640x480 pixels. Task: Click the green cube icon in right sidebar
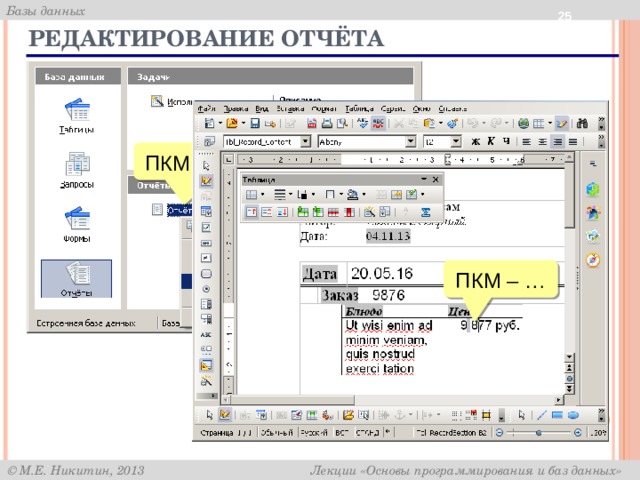tap(593, 189)
